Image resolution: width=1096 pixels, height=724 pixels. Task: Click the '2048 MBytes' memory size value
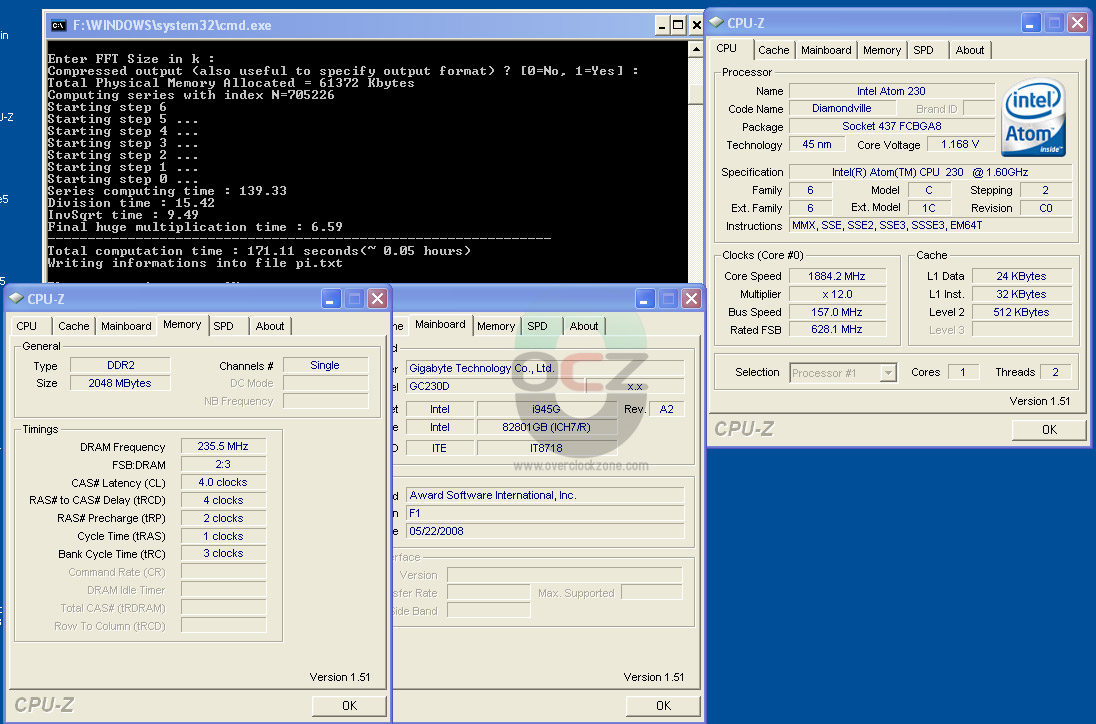coord(120,383)
